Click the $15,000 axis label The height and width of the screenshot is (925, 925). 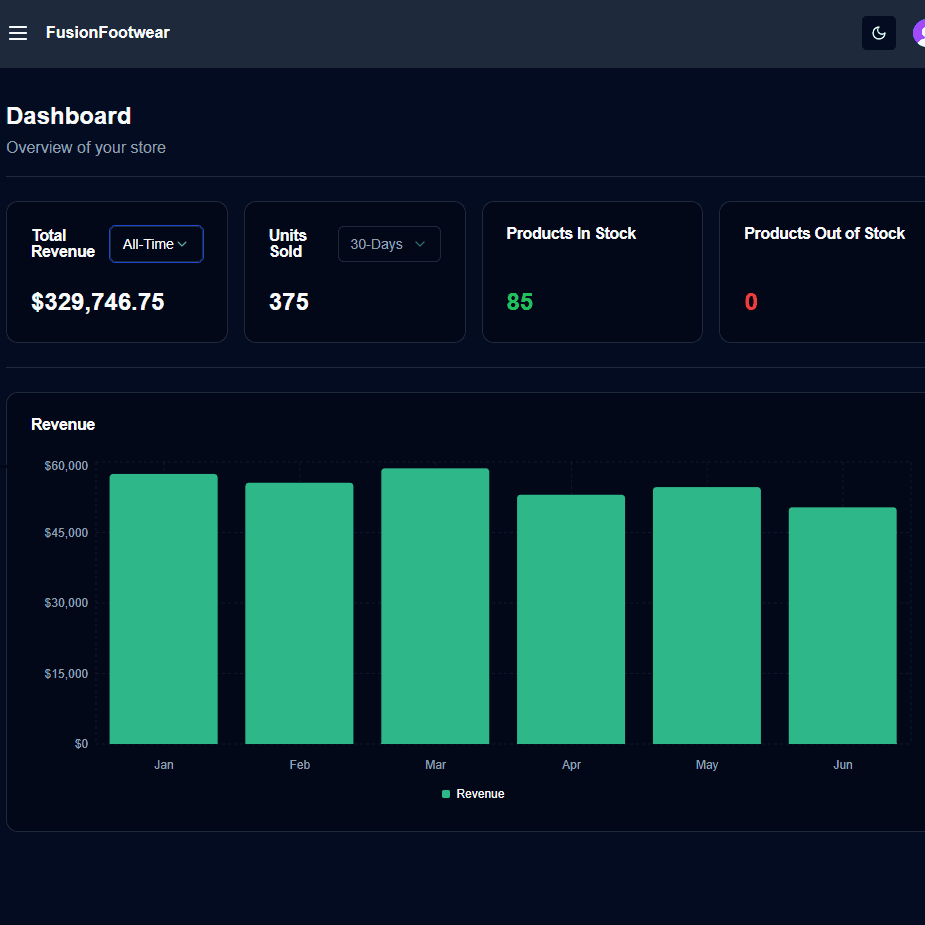(66, 674)
